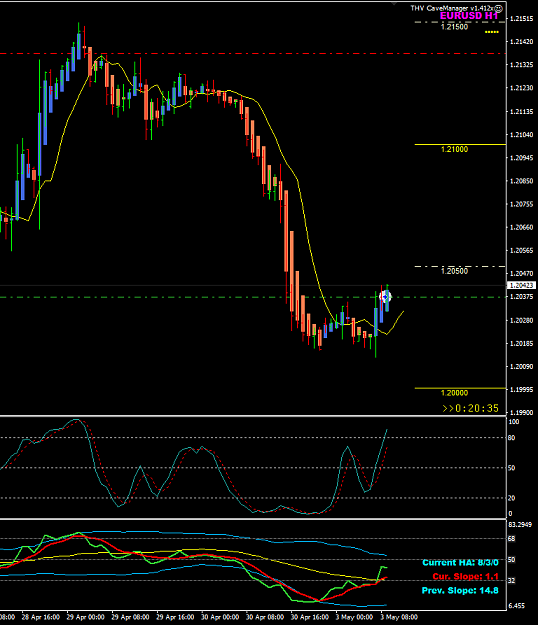Click the 20 level on stochastic scale
The image size is (538, 625).
point(512,498)
